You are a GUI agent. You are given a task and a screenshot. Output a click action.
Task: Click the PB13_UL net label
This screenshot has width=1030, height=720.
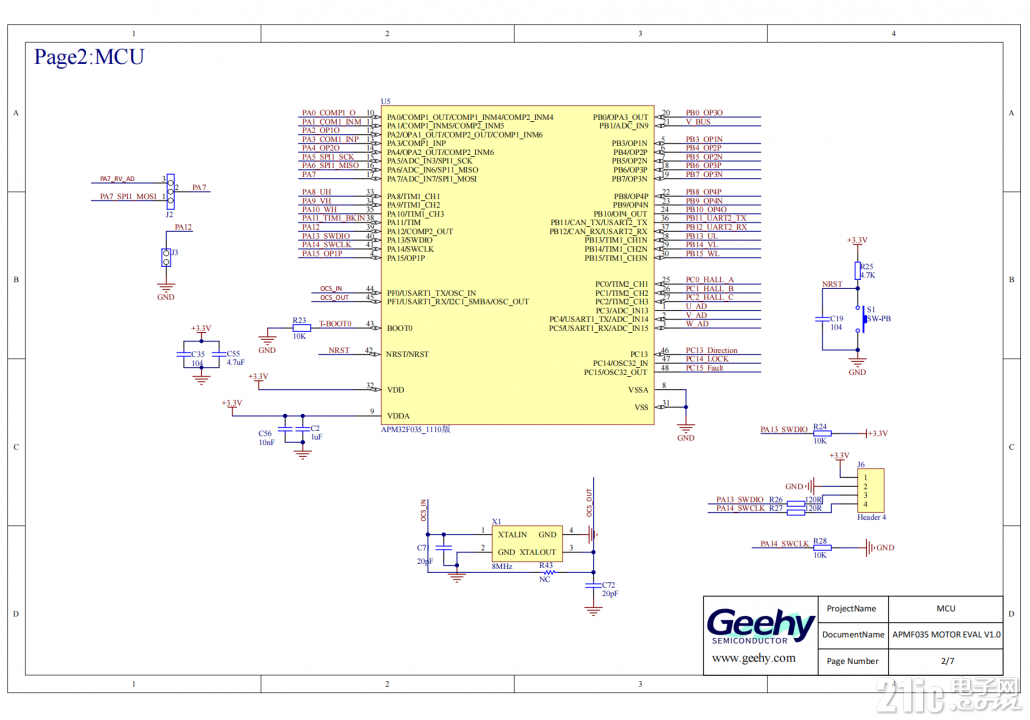pos(702,236)
